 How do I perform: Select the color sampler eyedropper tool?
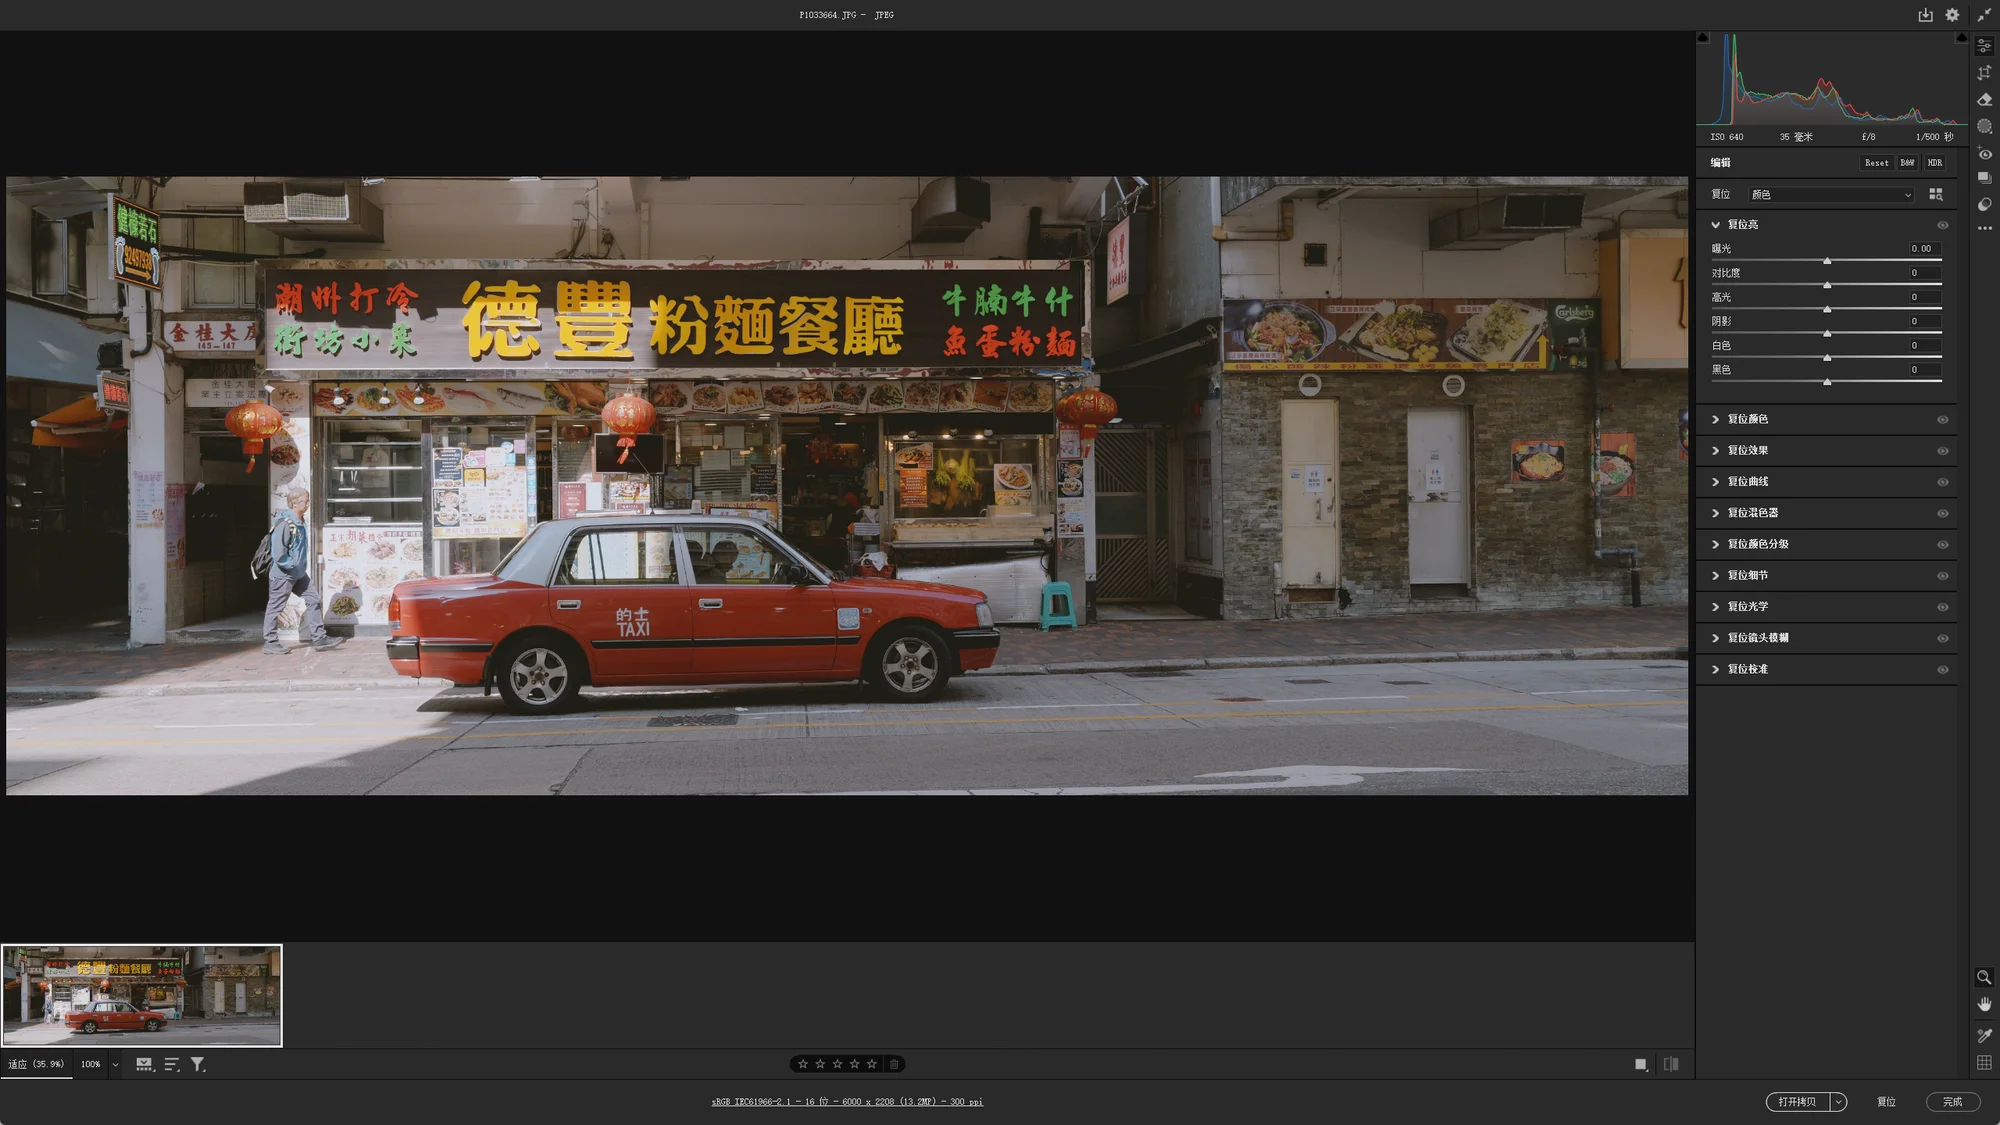click(1984, 1035)
